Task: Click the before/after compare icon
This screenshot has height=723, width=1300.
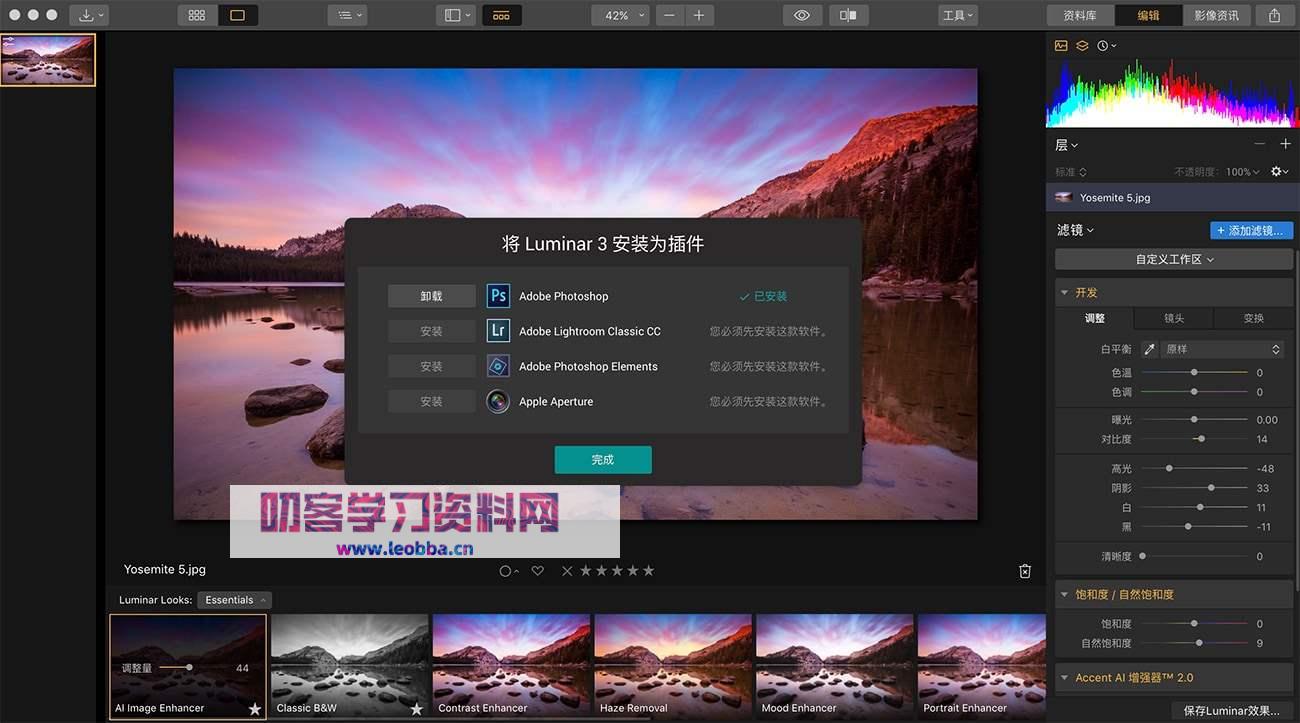Action: [x=848, y=15]
